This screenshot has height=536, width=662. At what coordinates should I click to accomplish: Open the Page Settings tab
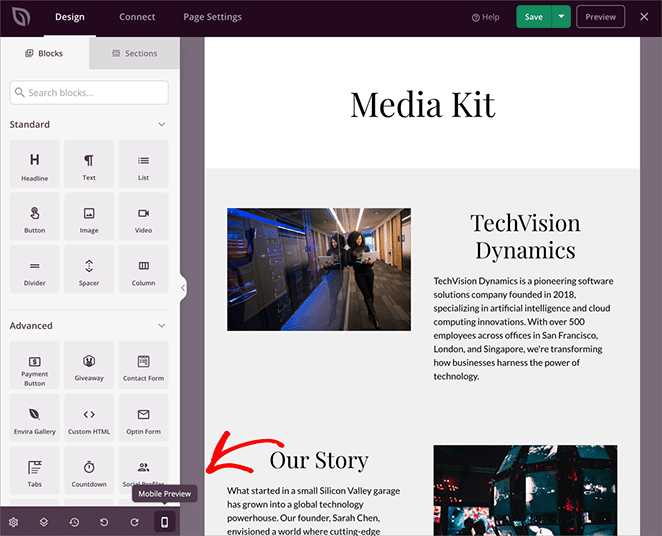[212, 17]
